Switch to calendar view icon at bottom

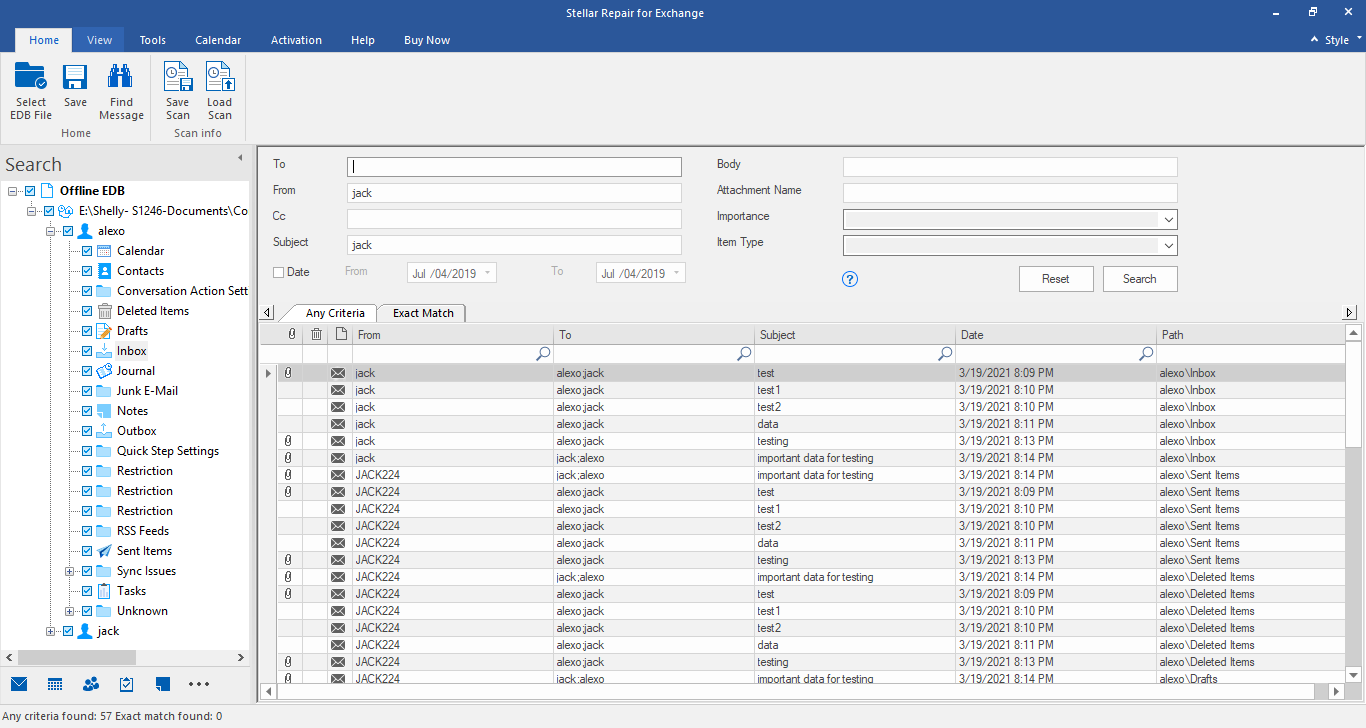coord(55,684)
